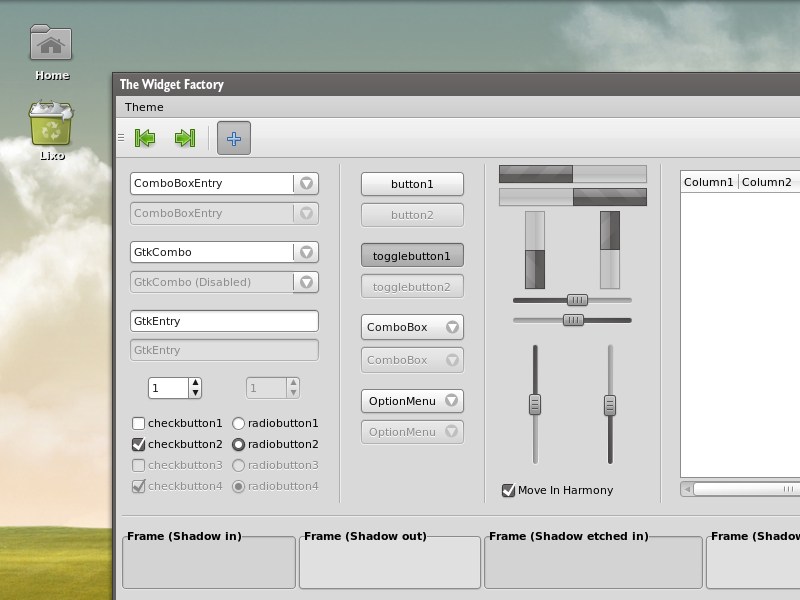Viewport: 800px width, 600px height.
Task: Click the lower horizontal slider handle
Action: click(573, 320)
